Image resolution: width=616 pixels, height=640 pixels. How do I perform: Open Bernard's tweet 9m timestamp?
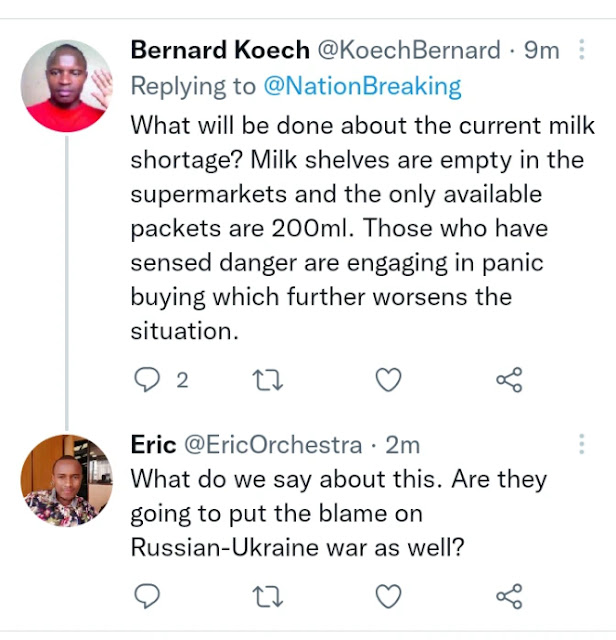tap(540, 50)
